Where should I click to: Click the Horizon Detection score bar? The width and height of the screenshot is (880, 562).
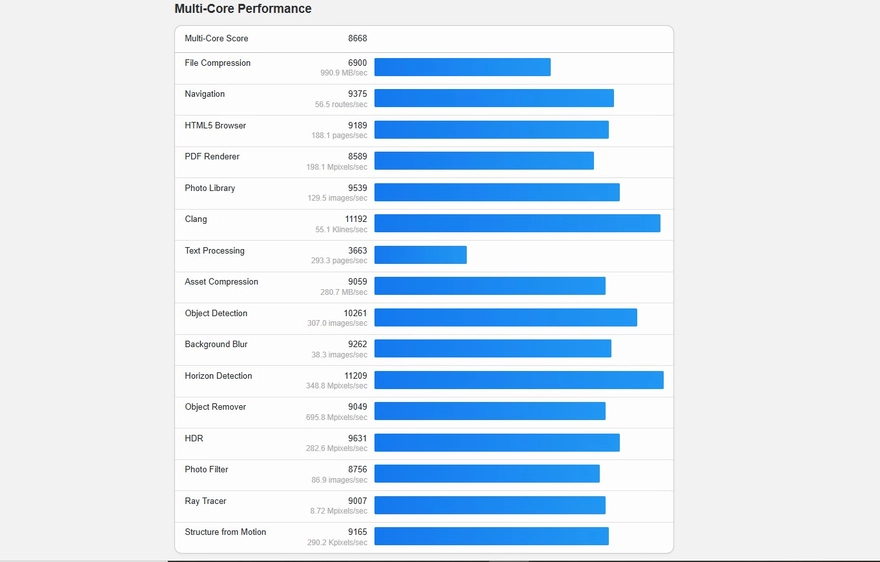(x=519, y=380)
